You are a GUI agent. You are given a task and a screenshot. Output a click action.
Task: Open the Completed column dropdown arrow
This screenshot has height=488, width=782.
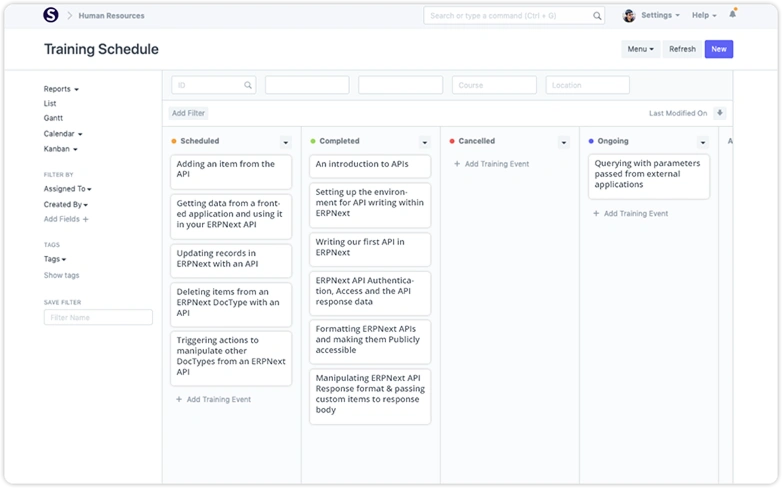424,142
